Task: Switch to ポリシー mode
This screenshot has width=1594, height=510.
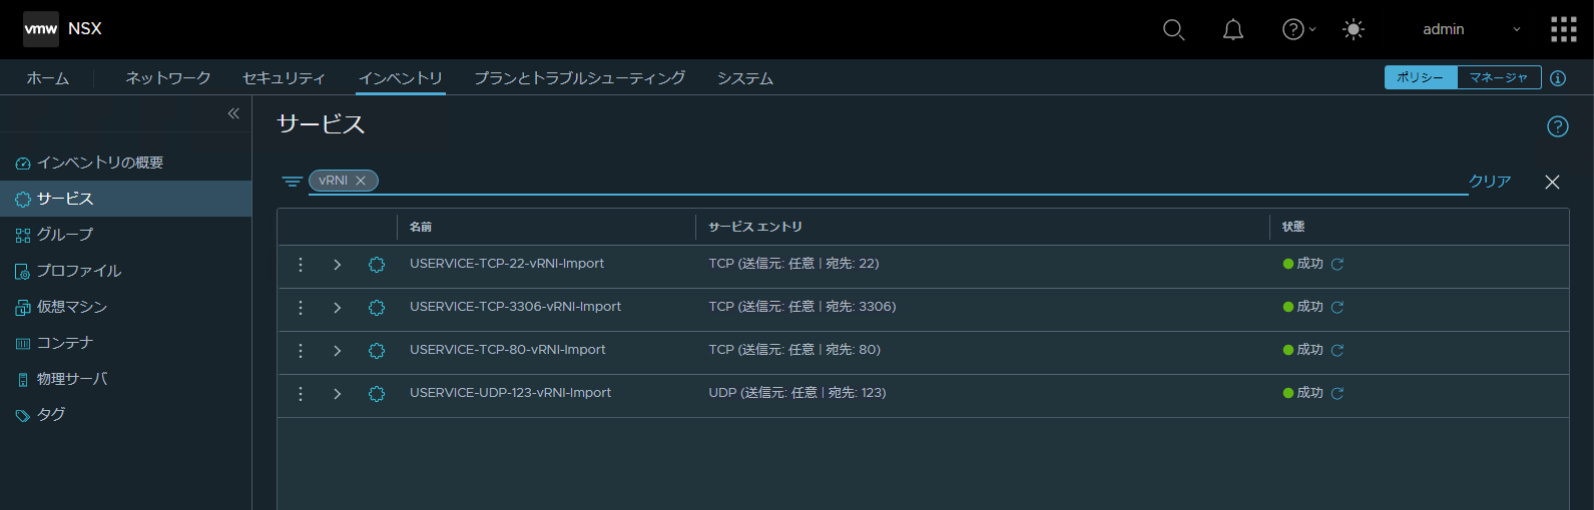Action: point(1420,78)
